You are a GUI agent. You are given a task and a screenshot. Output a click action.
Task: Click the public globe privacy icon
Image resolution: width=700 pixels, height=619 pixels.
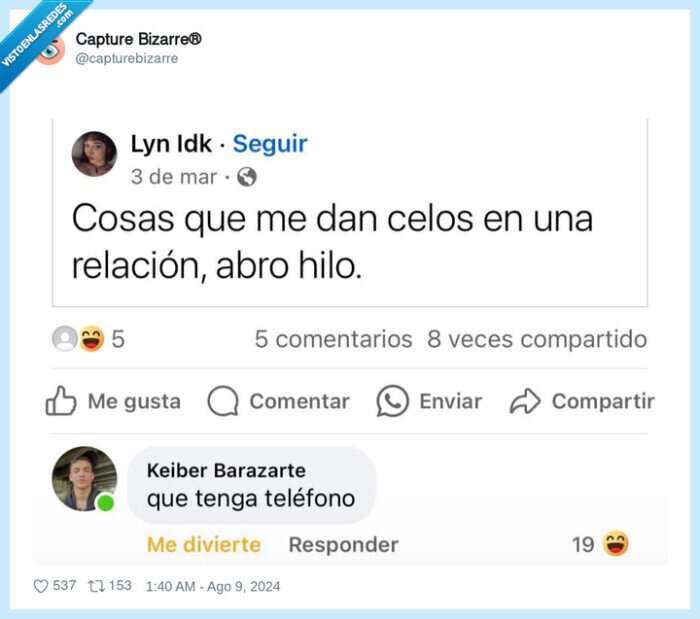pyautogui.click(x=247, y=177)
